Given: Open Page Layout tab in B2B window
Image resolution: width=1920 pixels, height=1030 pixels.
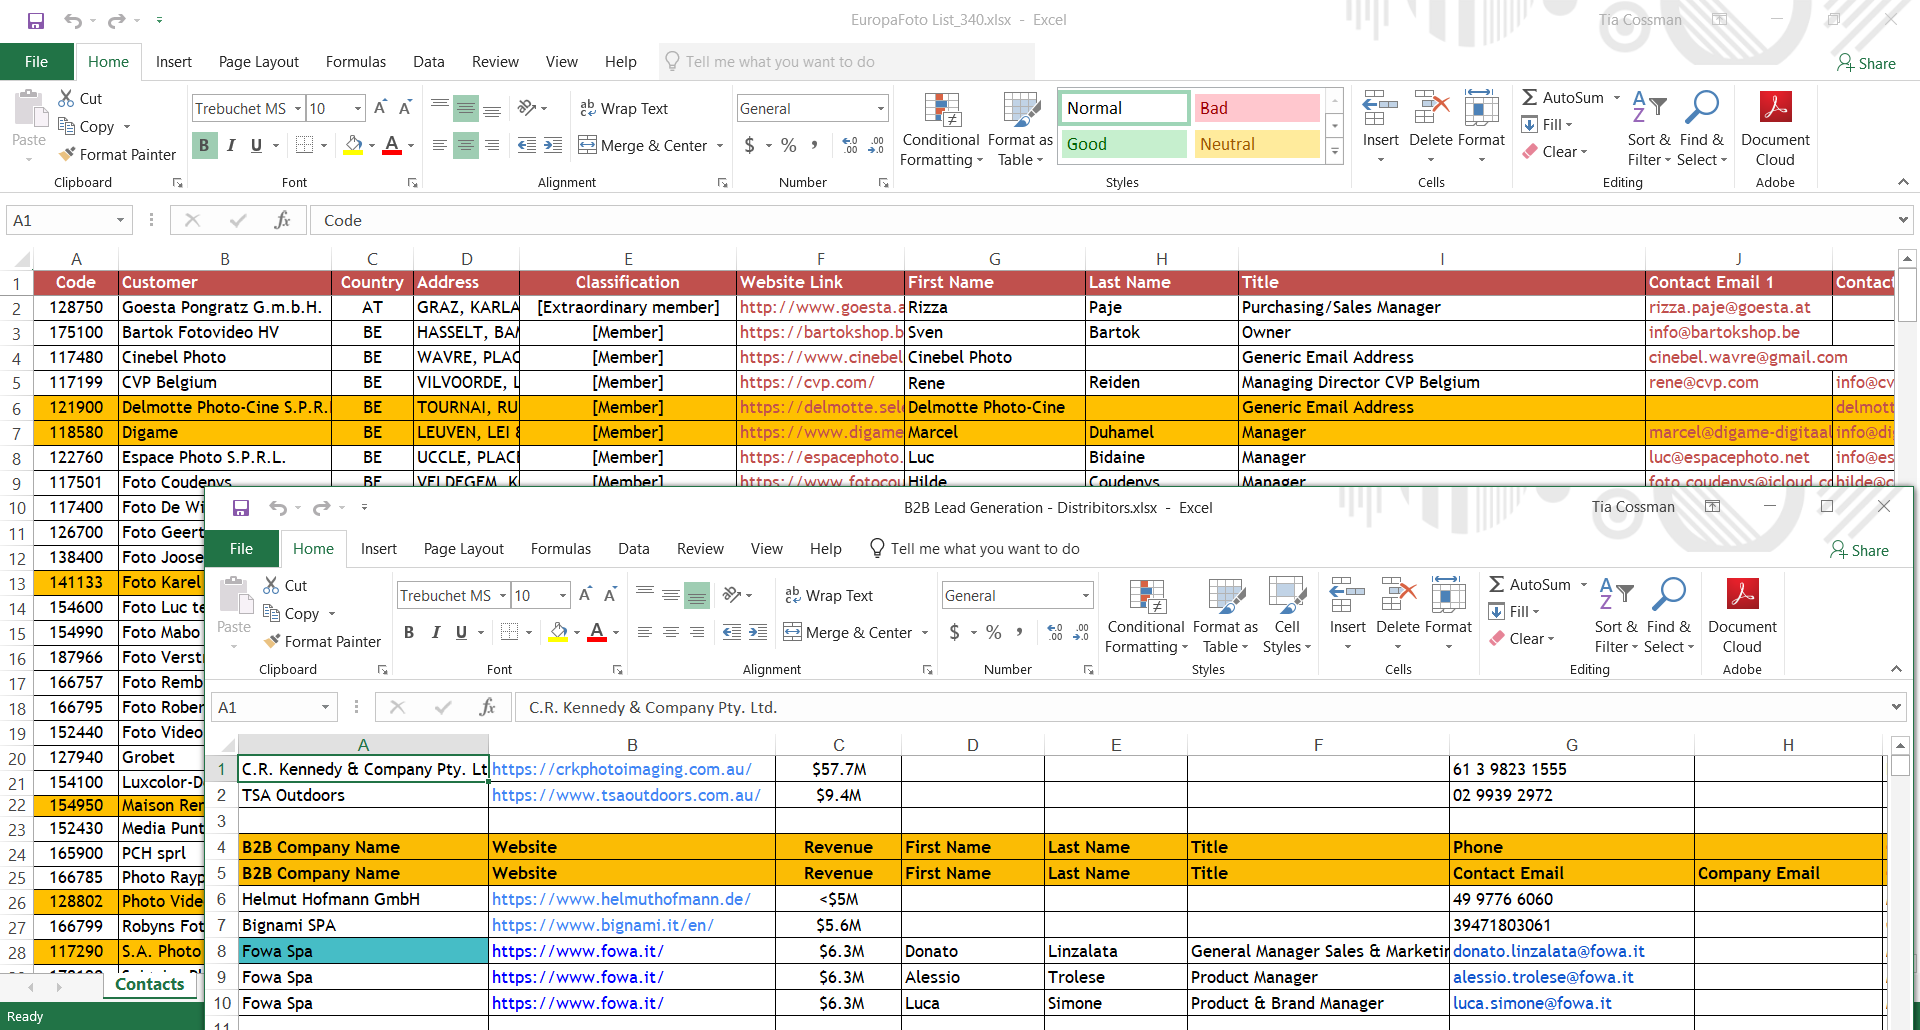Looking at the screenshot, I should [x=463, y=548].
